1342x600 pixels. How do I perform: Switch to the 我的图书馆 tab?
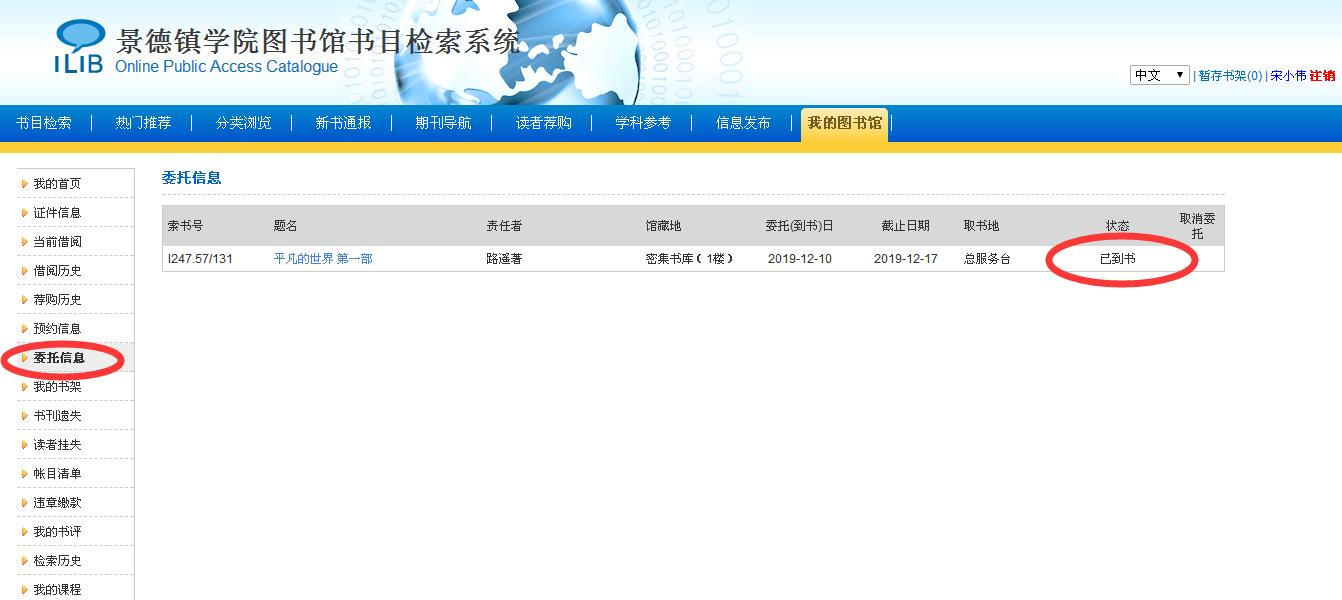(844, 123)
